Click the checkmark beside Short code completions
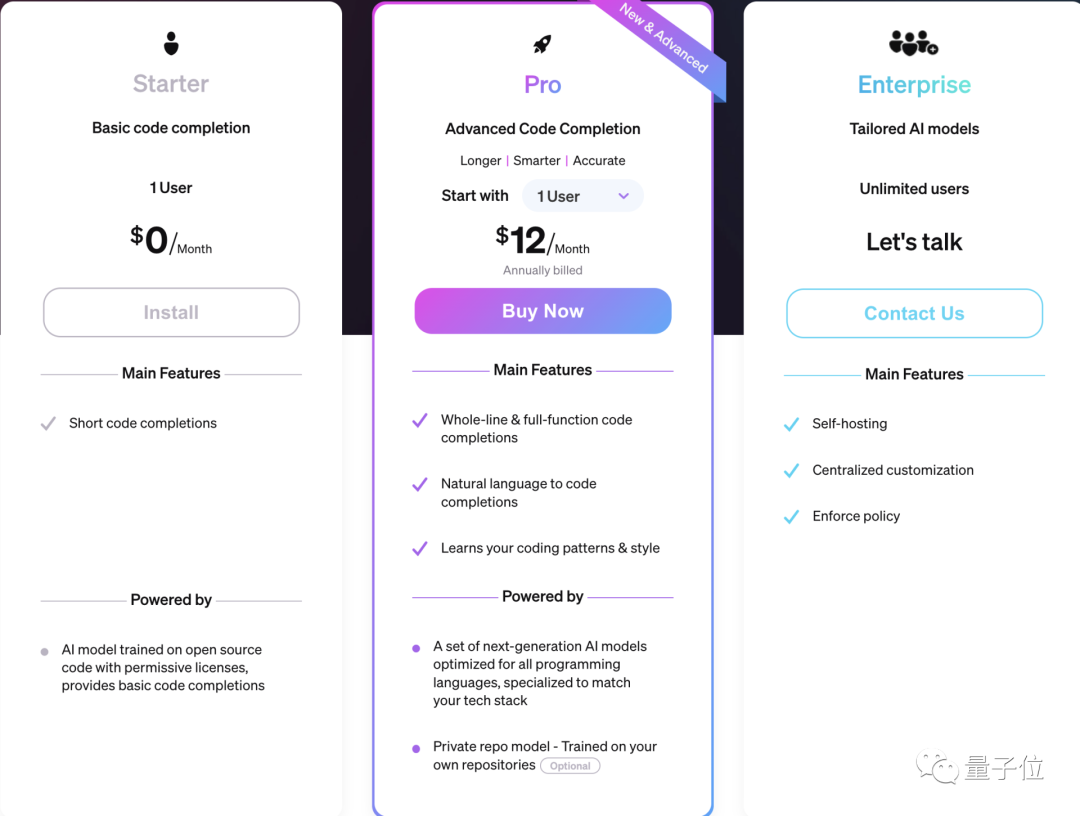The image size is (1080, 816). [x=47, y=423]
